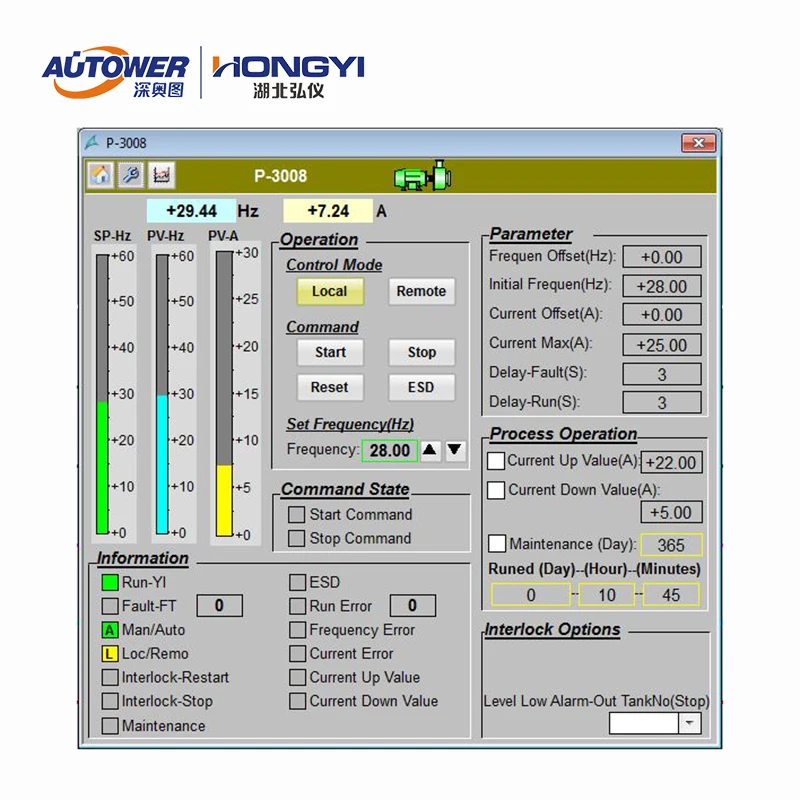Screen dimensions: 800x800
Task: Click the SP-Hz green bar gauge
Action: coord(103,394)
